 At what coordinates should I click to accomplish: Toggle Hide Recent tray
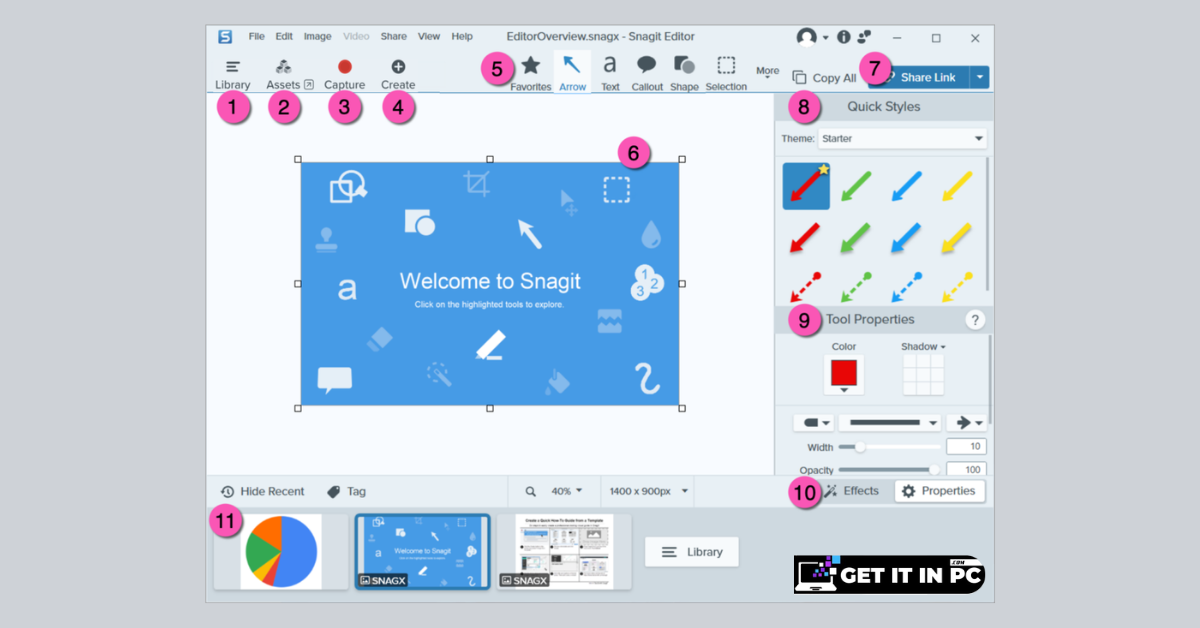[262, 491]
